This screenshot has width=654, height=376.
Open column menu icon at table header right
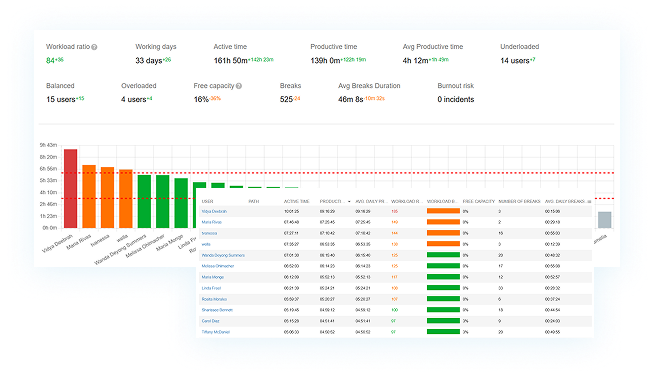point(589,202)
